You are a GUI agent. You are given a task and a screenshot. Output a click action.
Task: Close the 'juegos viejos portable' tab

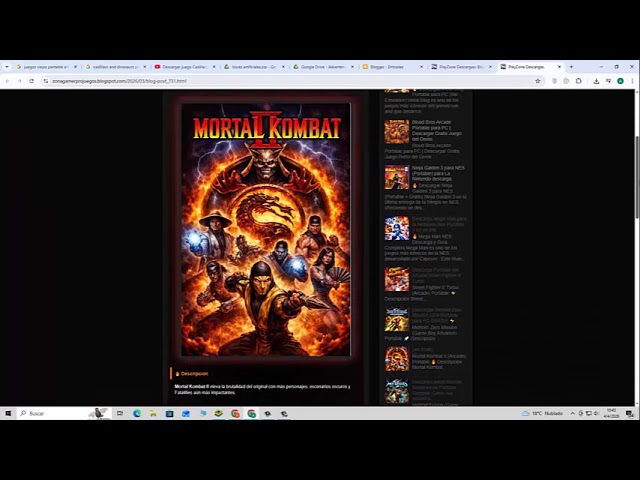[76, 67]
